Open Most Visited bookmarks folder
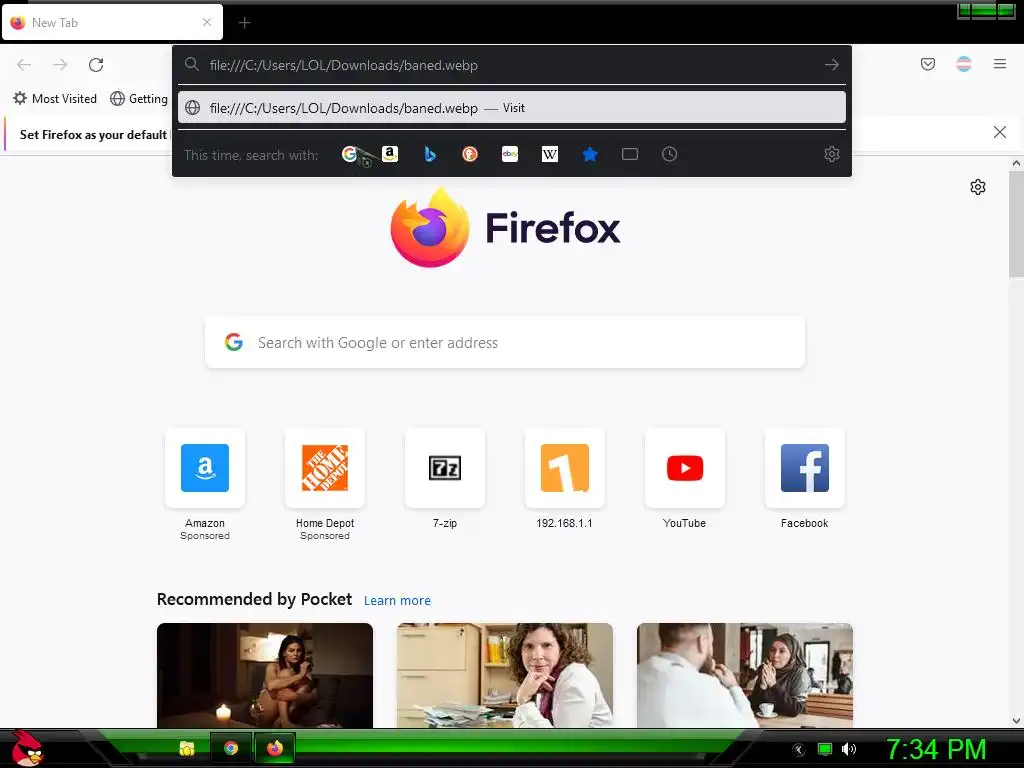The width and height of the screenshot is (1024, 768). [55, 99]
